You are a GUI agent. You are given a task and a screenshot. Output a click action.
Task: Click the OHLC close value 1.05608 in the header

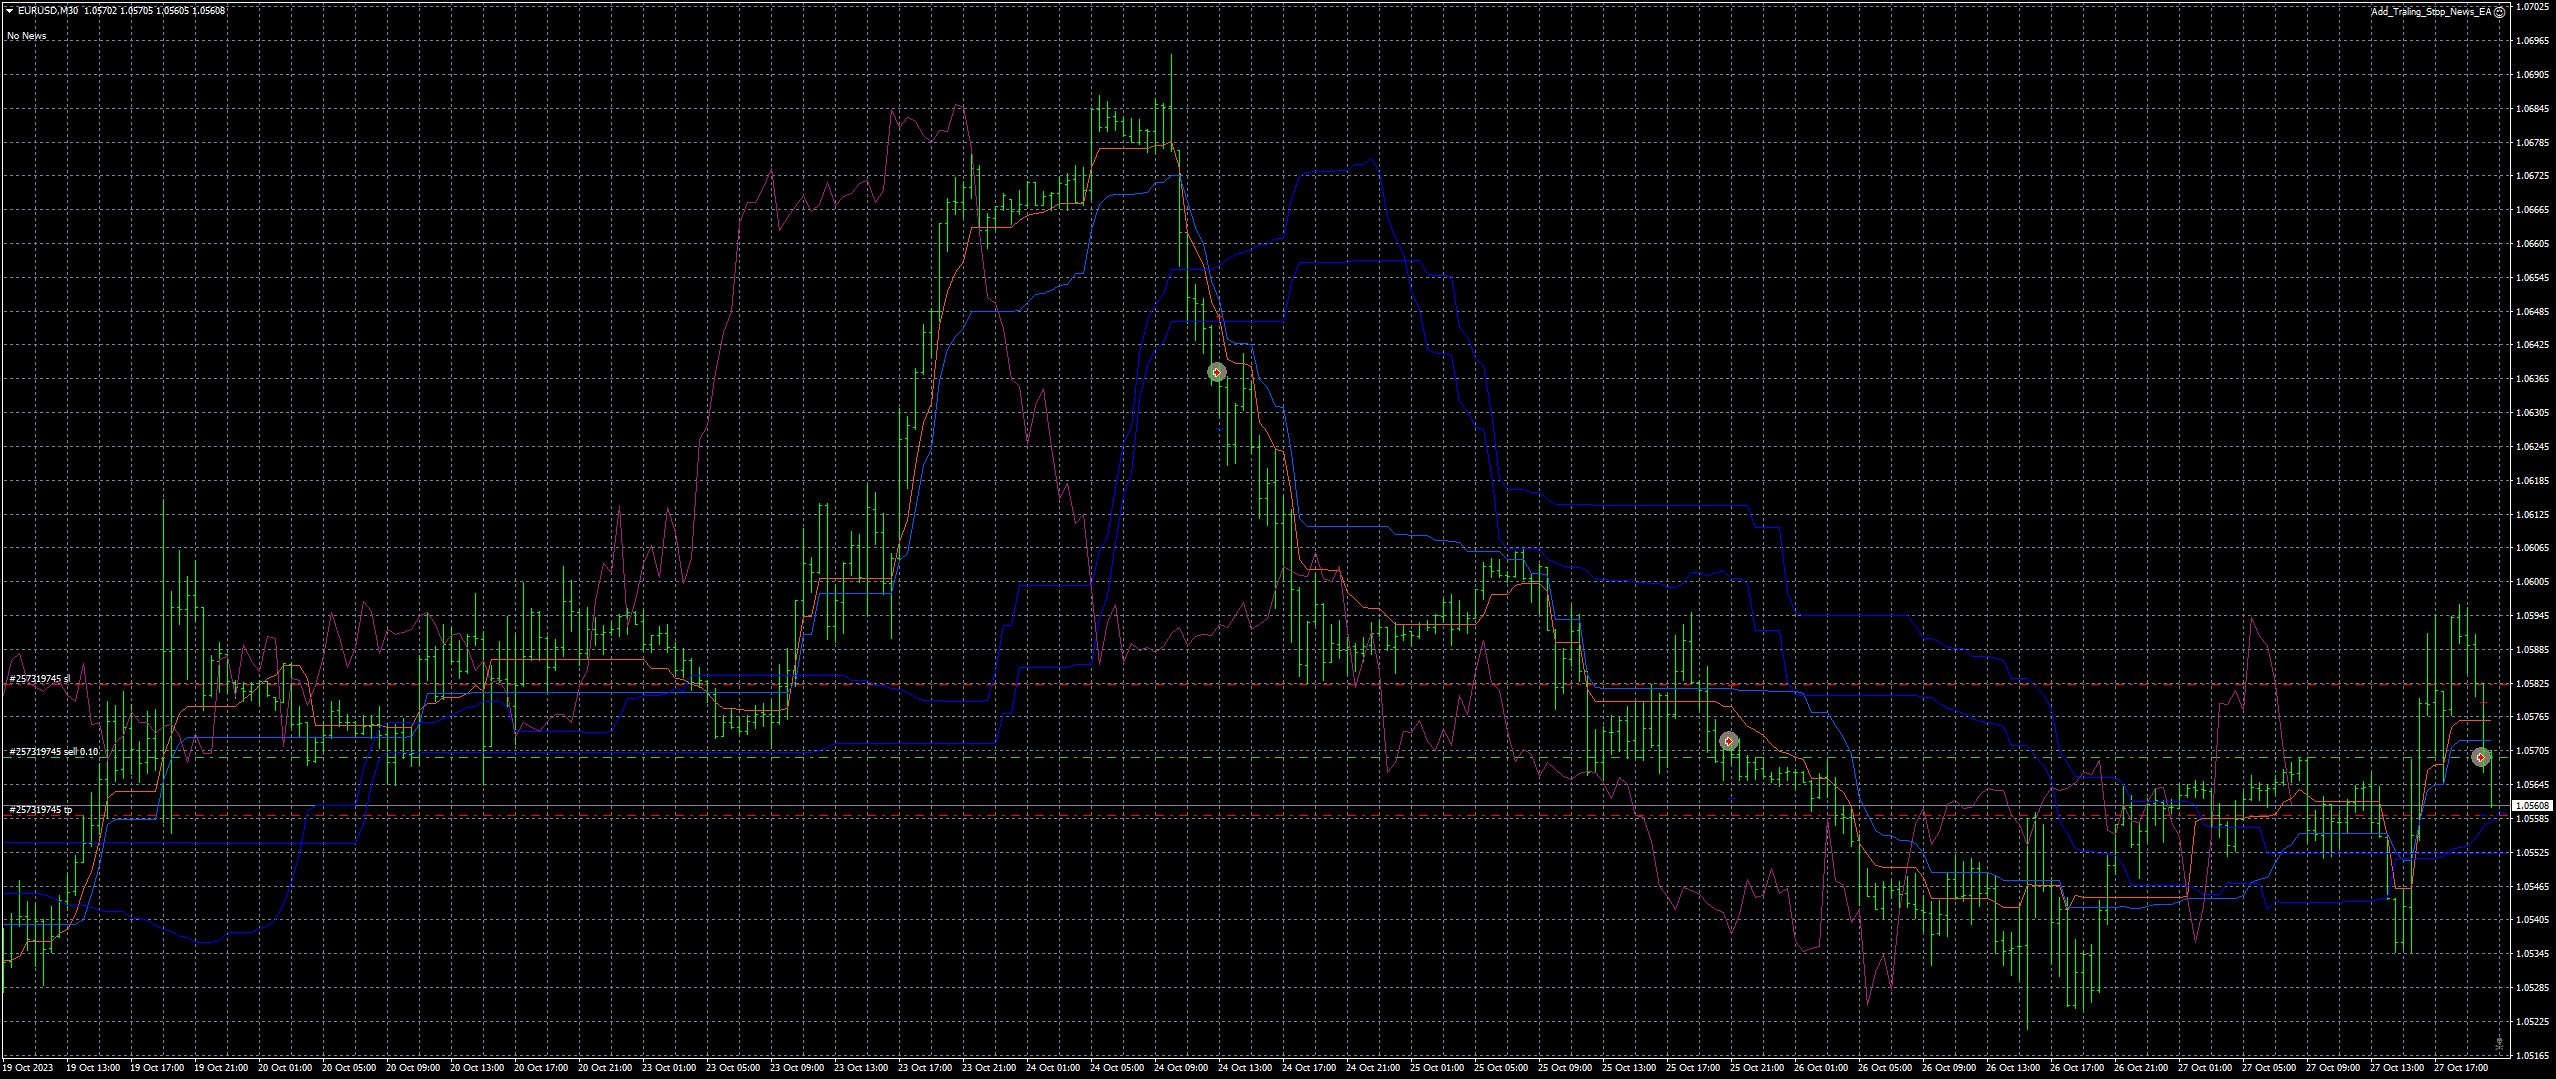(x=209, y=11)
